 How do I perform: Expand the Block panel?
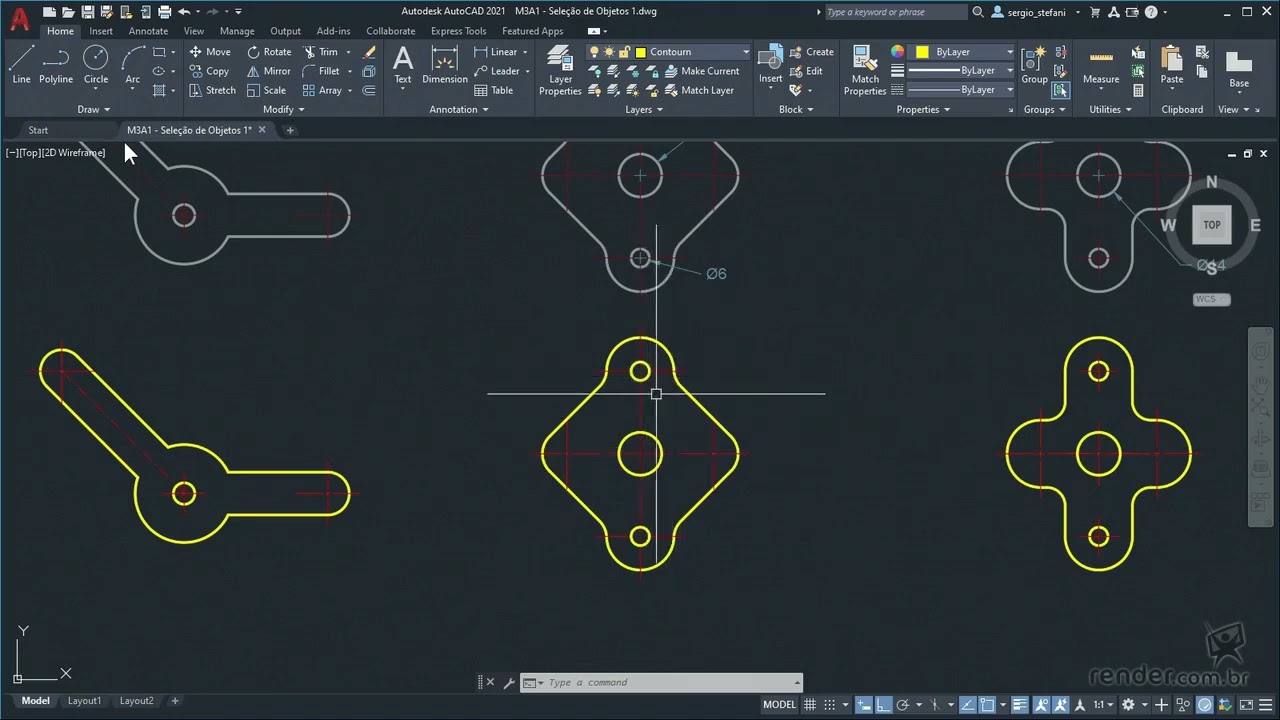(x=796, y=109)
